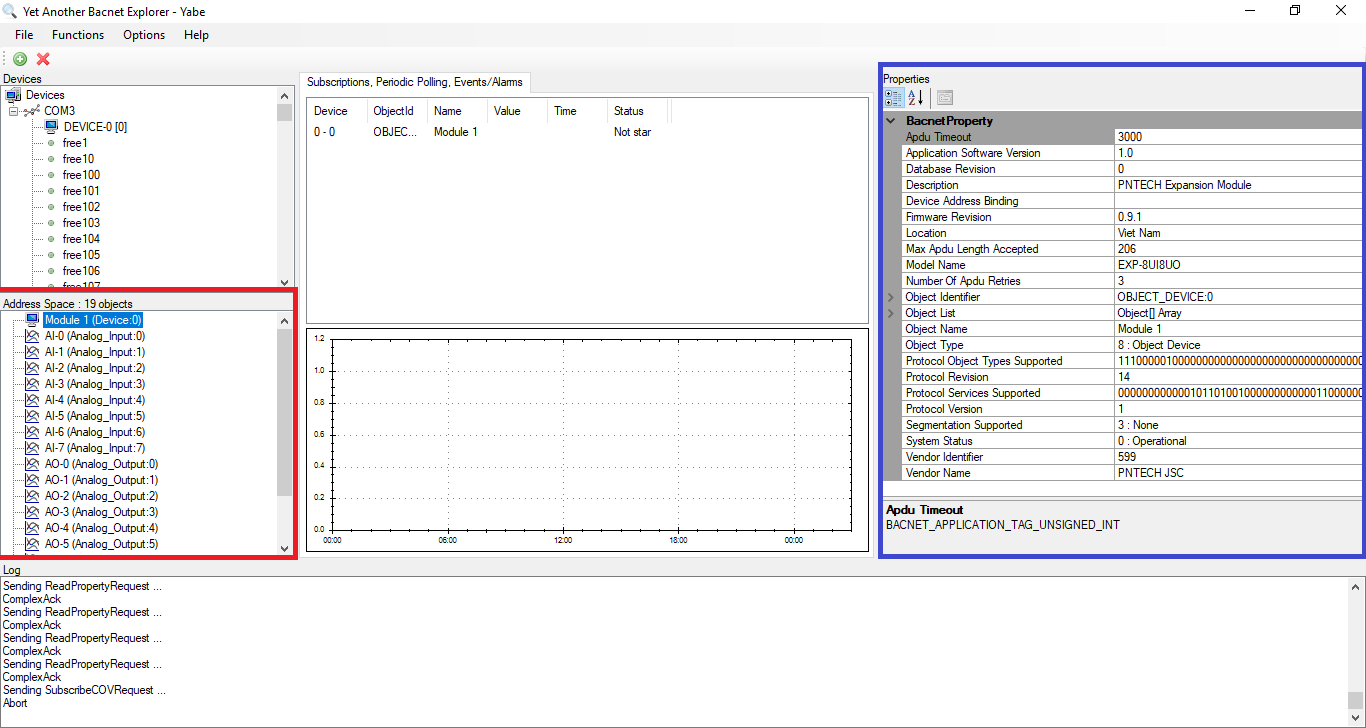This screenshot has width=1366, height=728.
Task: Select free1 under DEVICE-0
Action: pyautogui.click(x=75, y=142)
